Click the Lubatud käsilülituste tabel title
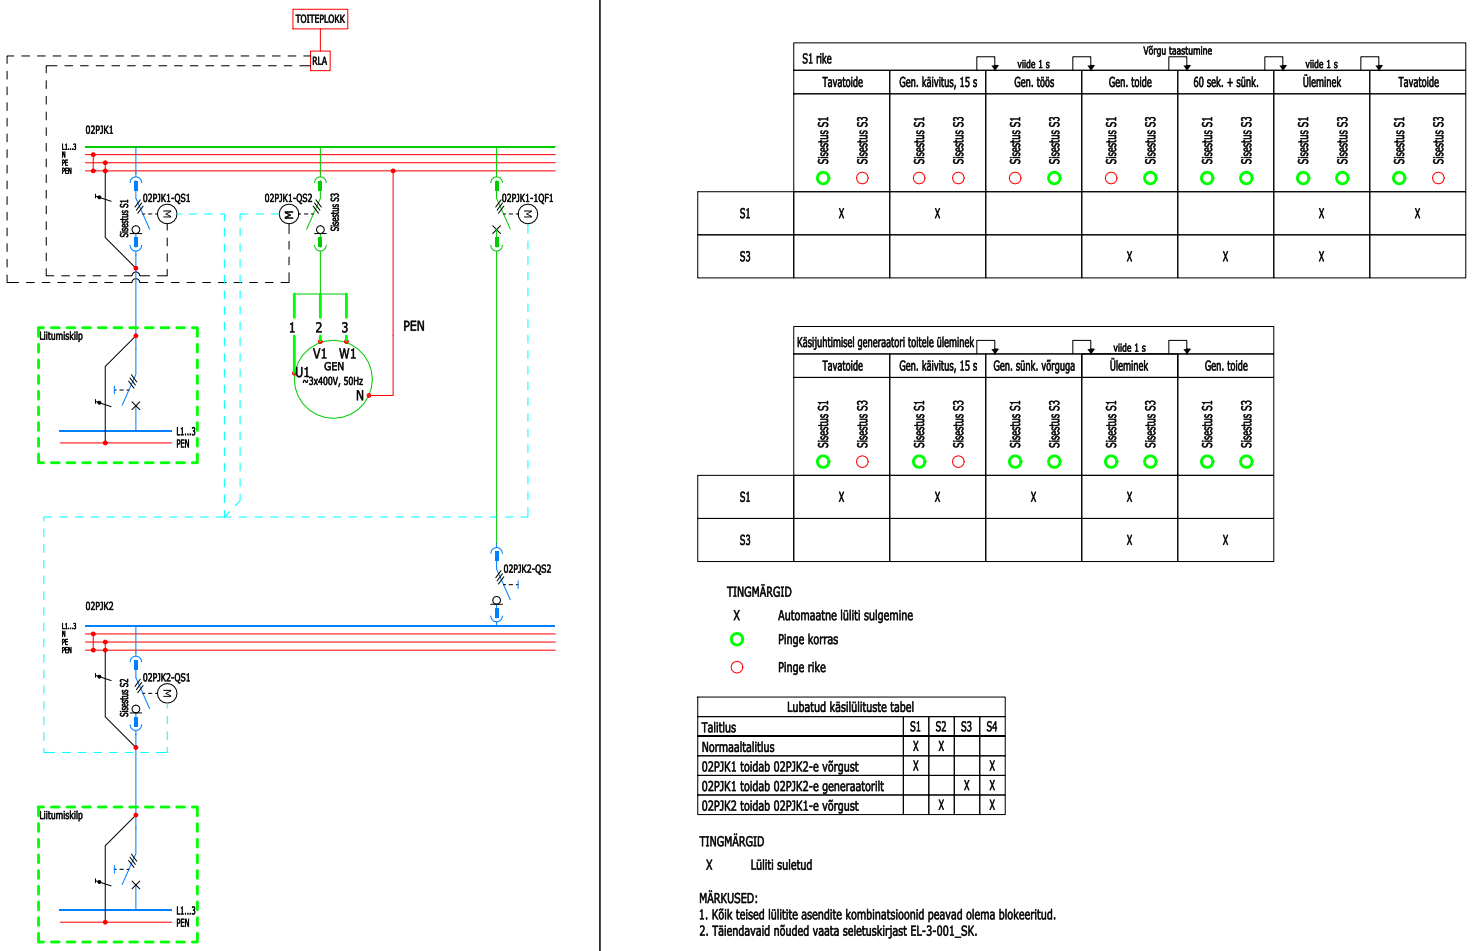 [x=850, y=707]
